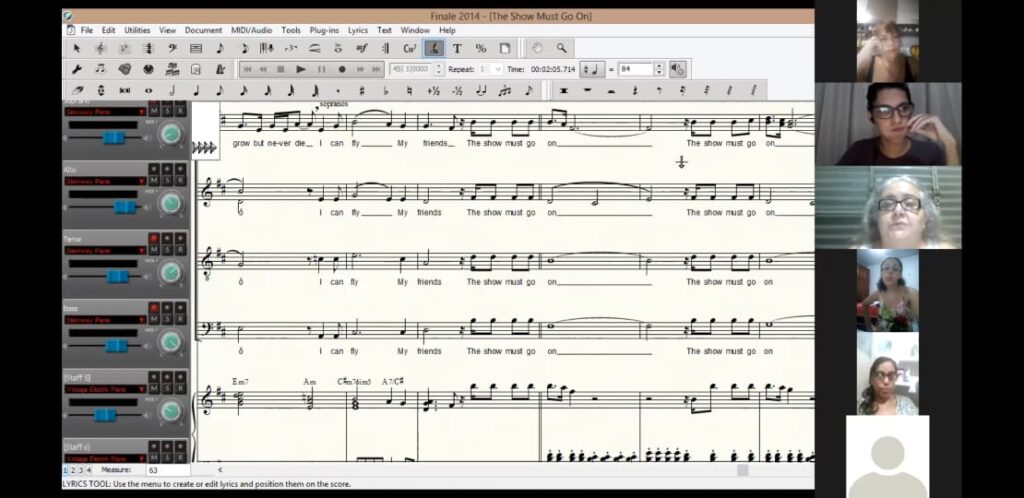The image size is (1024, 498).
Task: Switch to layer 2 button
Action: tap(72, 470)
